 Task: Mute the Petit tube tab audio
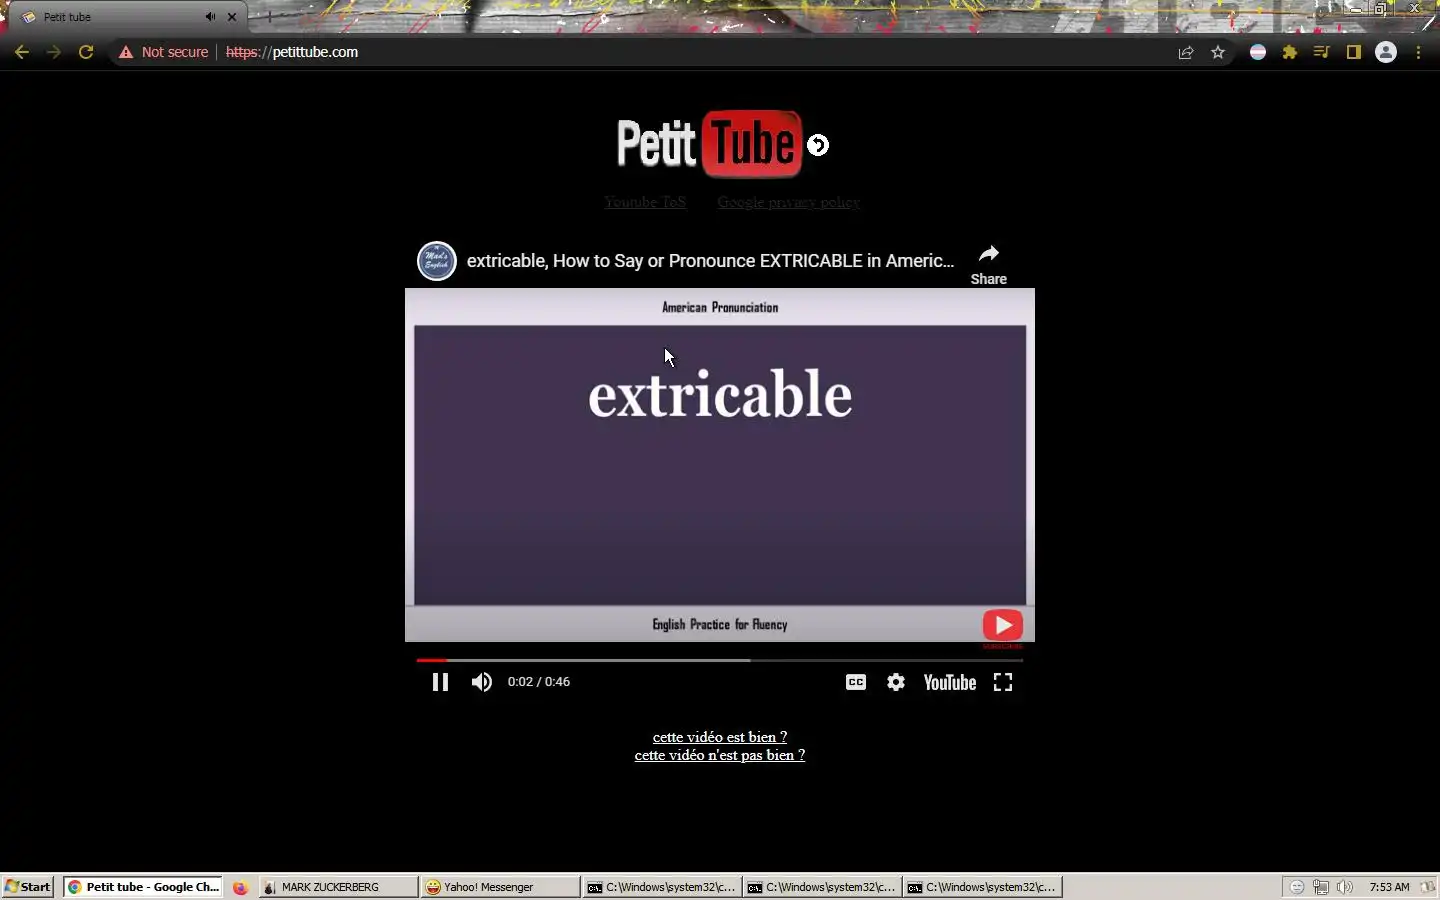[210, 17]
